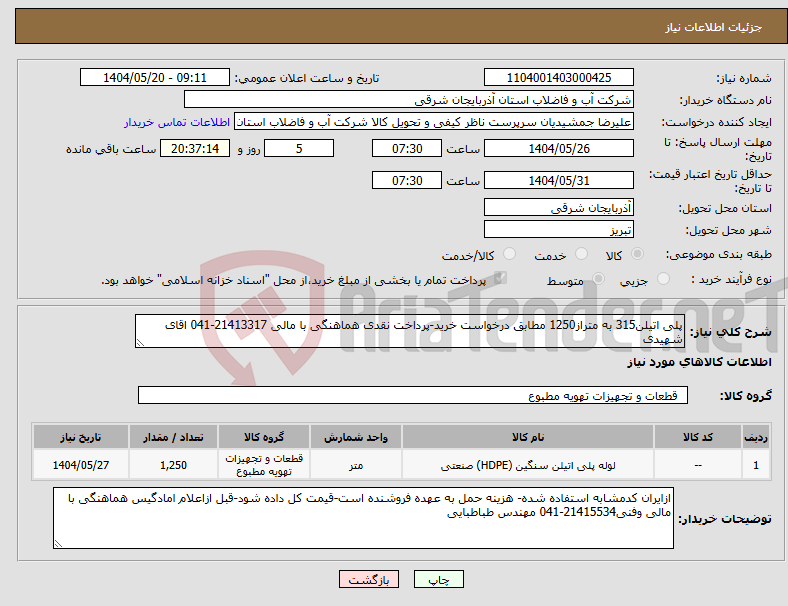
Task: Select the خدمت radio button
Action: click(581, 254)
